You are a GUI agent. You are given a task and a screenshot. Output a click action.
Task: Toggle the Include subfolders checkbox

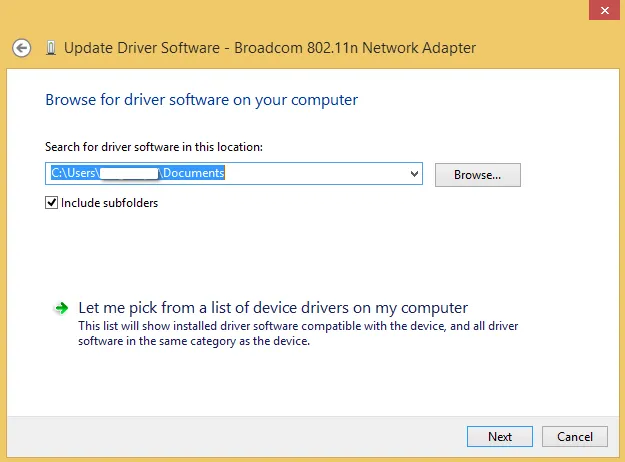tap(52, 203)
